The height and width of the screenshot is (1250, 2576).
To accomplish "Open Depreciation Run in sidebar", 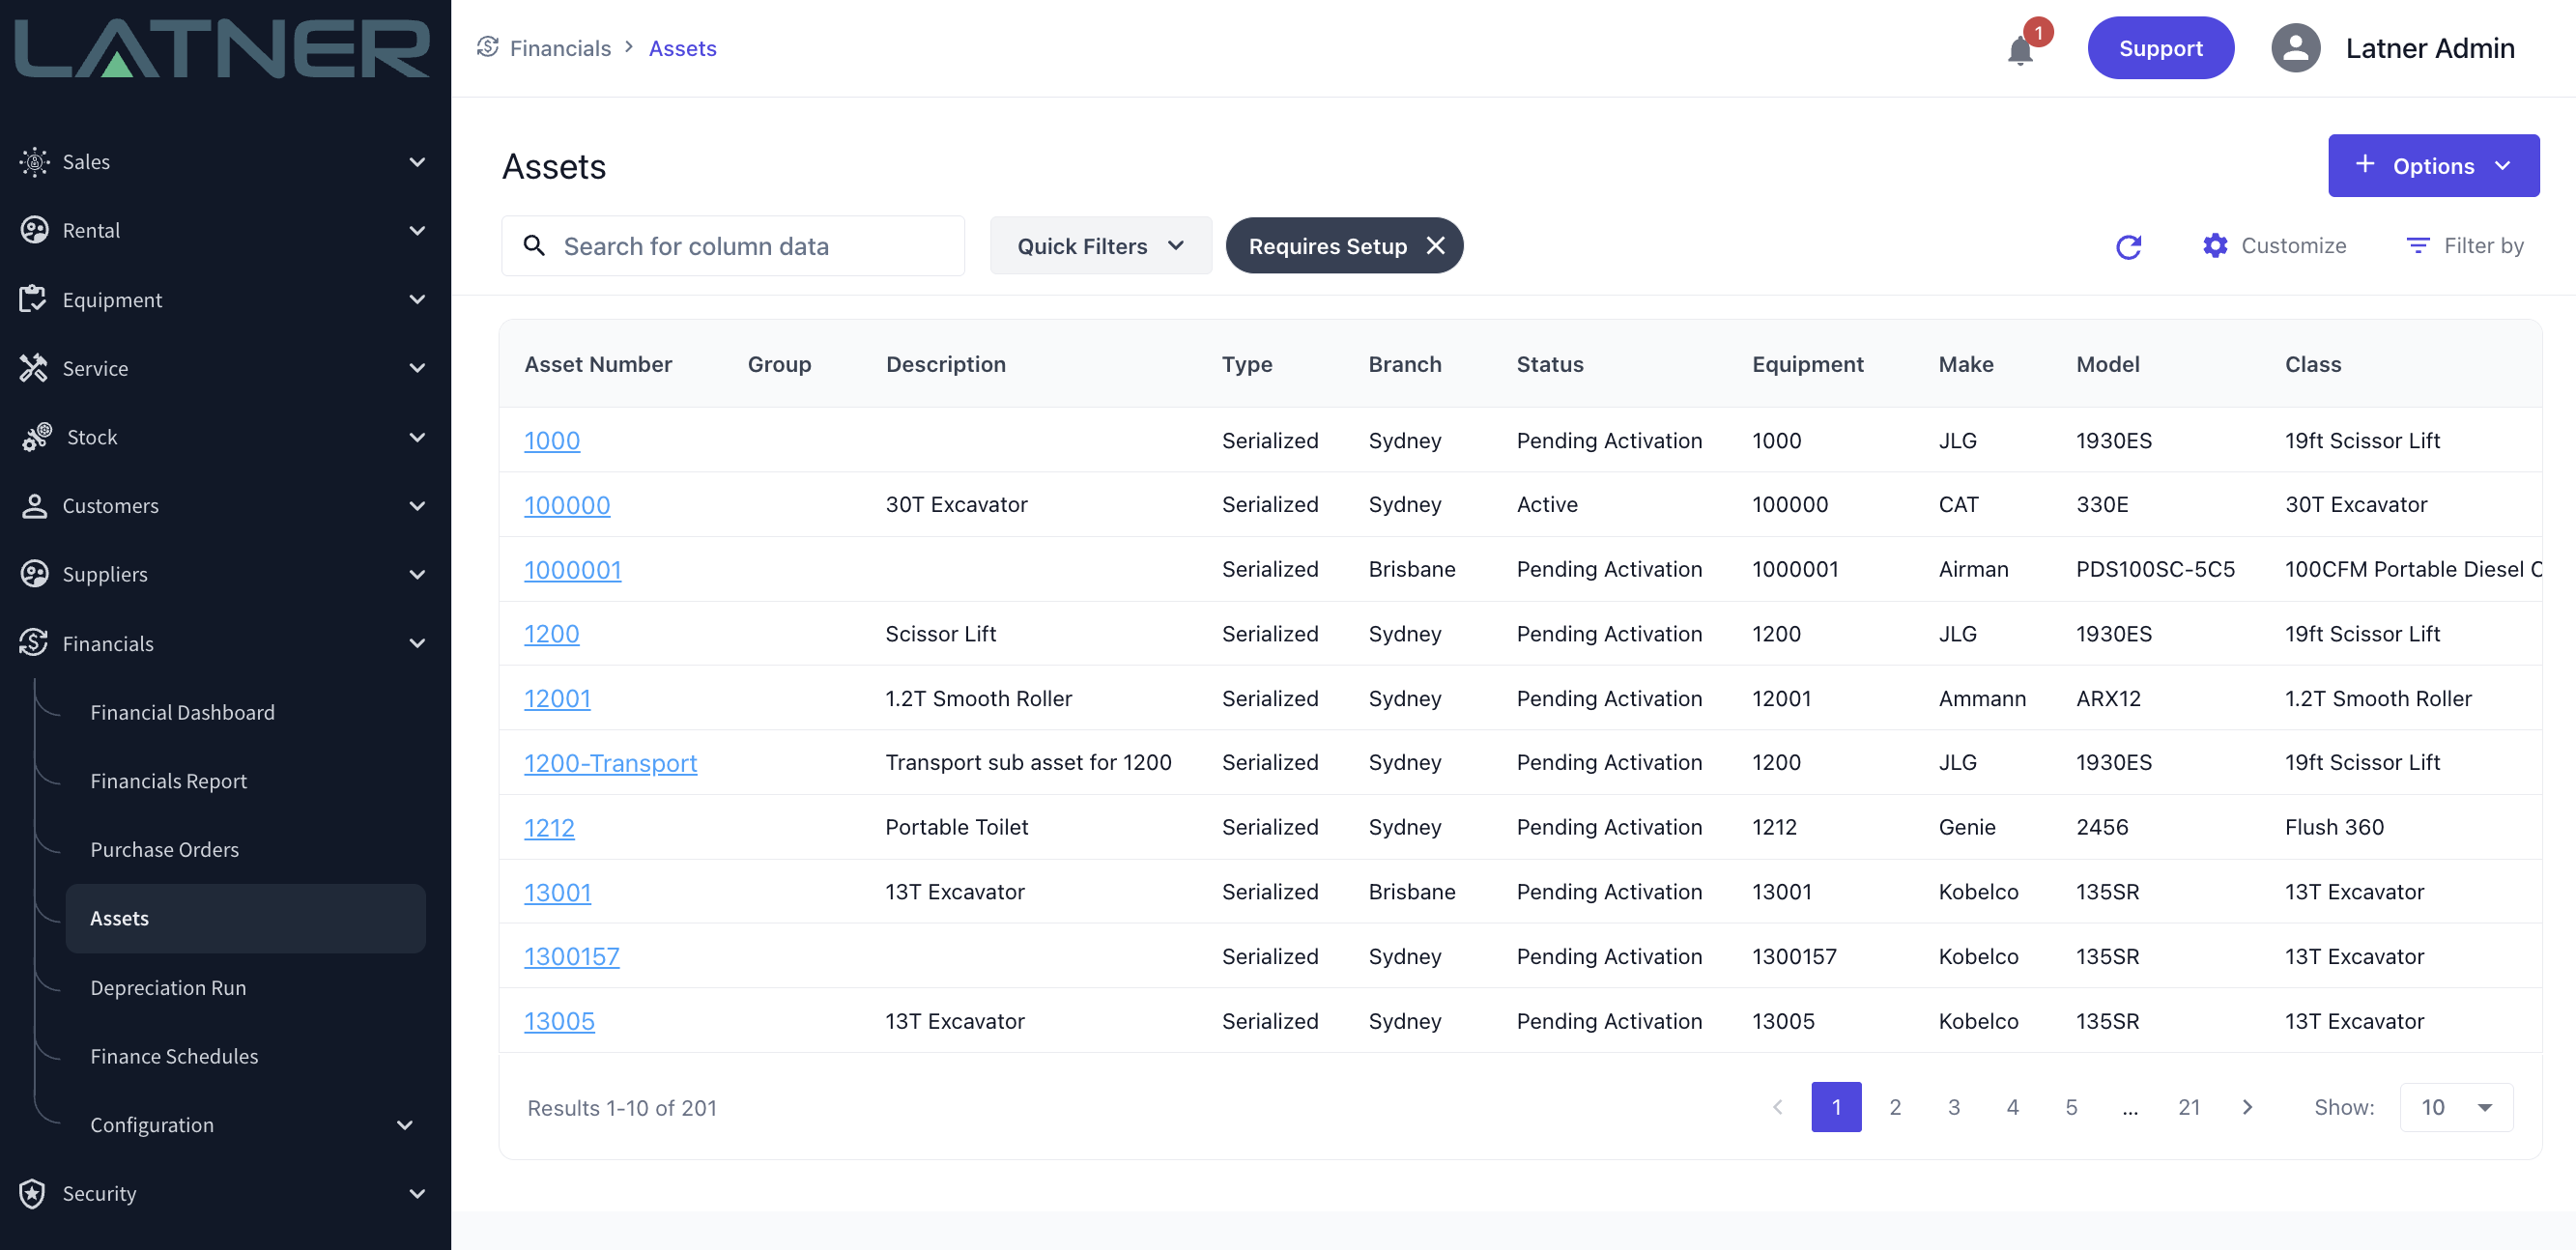I will (x=168, y=987).
